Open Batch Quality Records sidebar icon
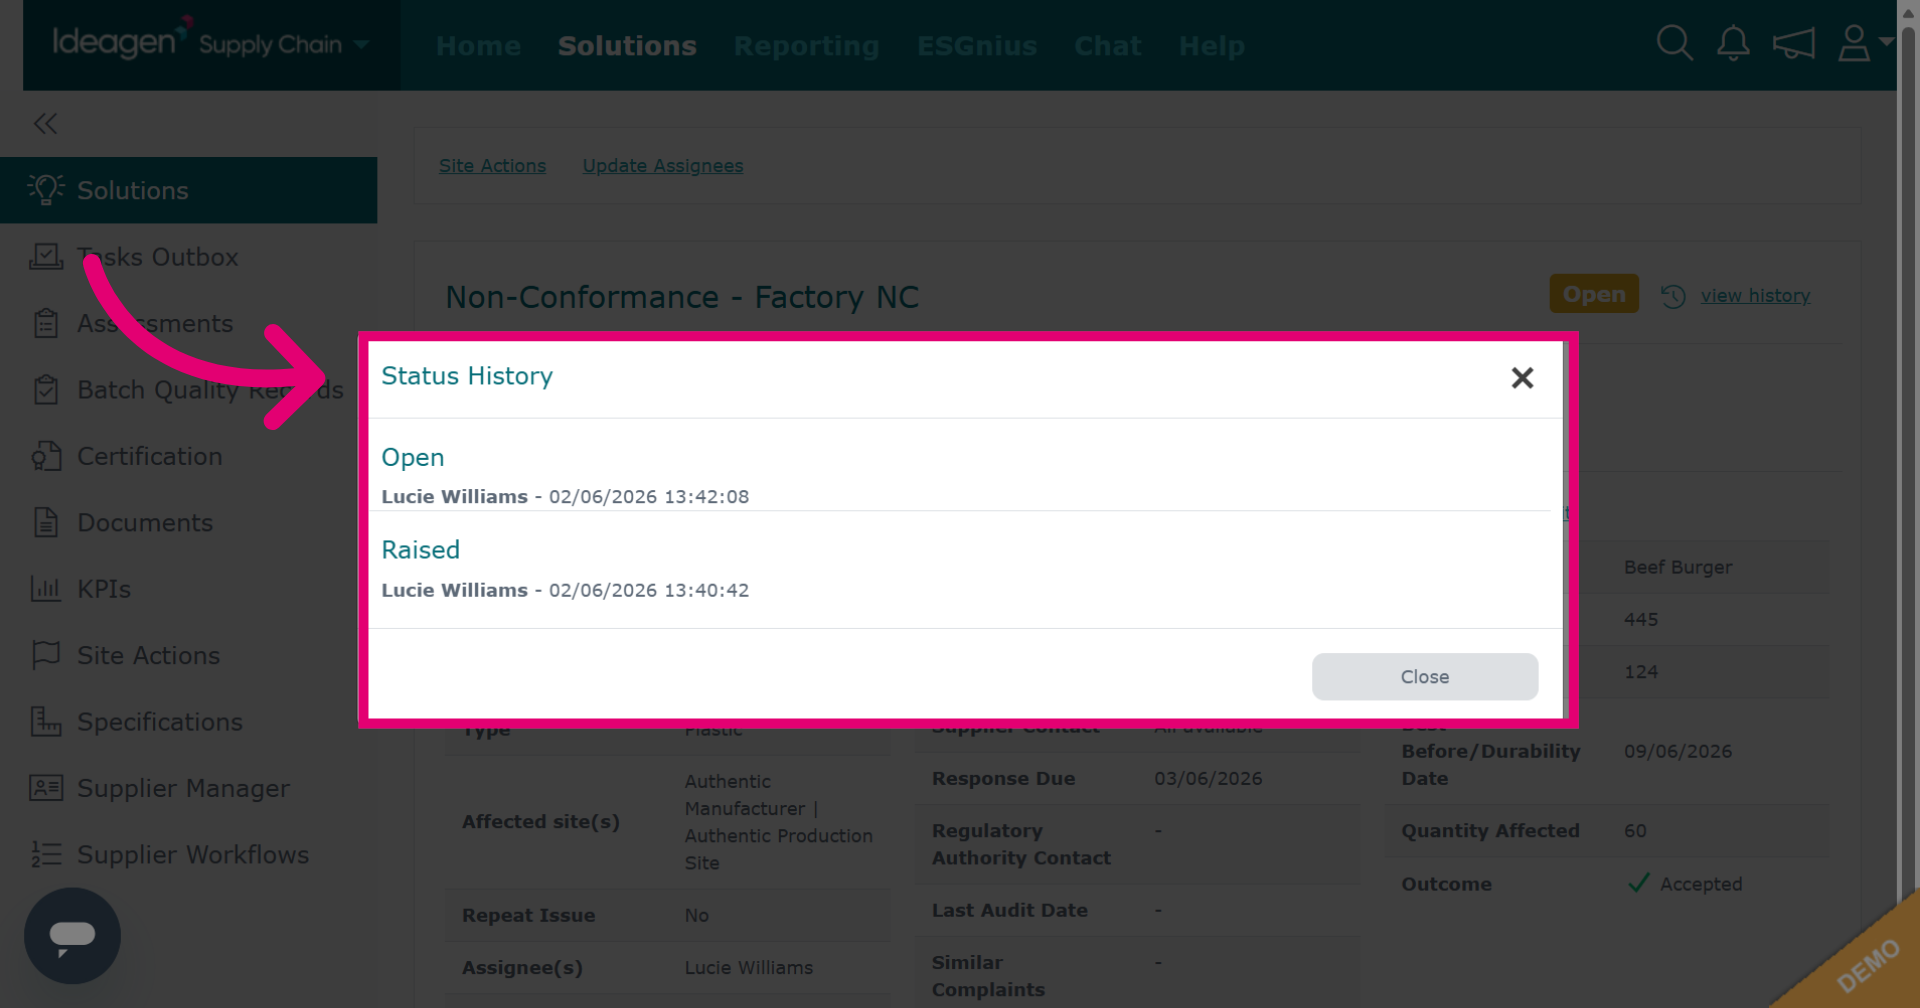The height and width of the screenshot is (1008, 1920). [46, 390]
